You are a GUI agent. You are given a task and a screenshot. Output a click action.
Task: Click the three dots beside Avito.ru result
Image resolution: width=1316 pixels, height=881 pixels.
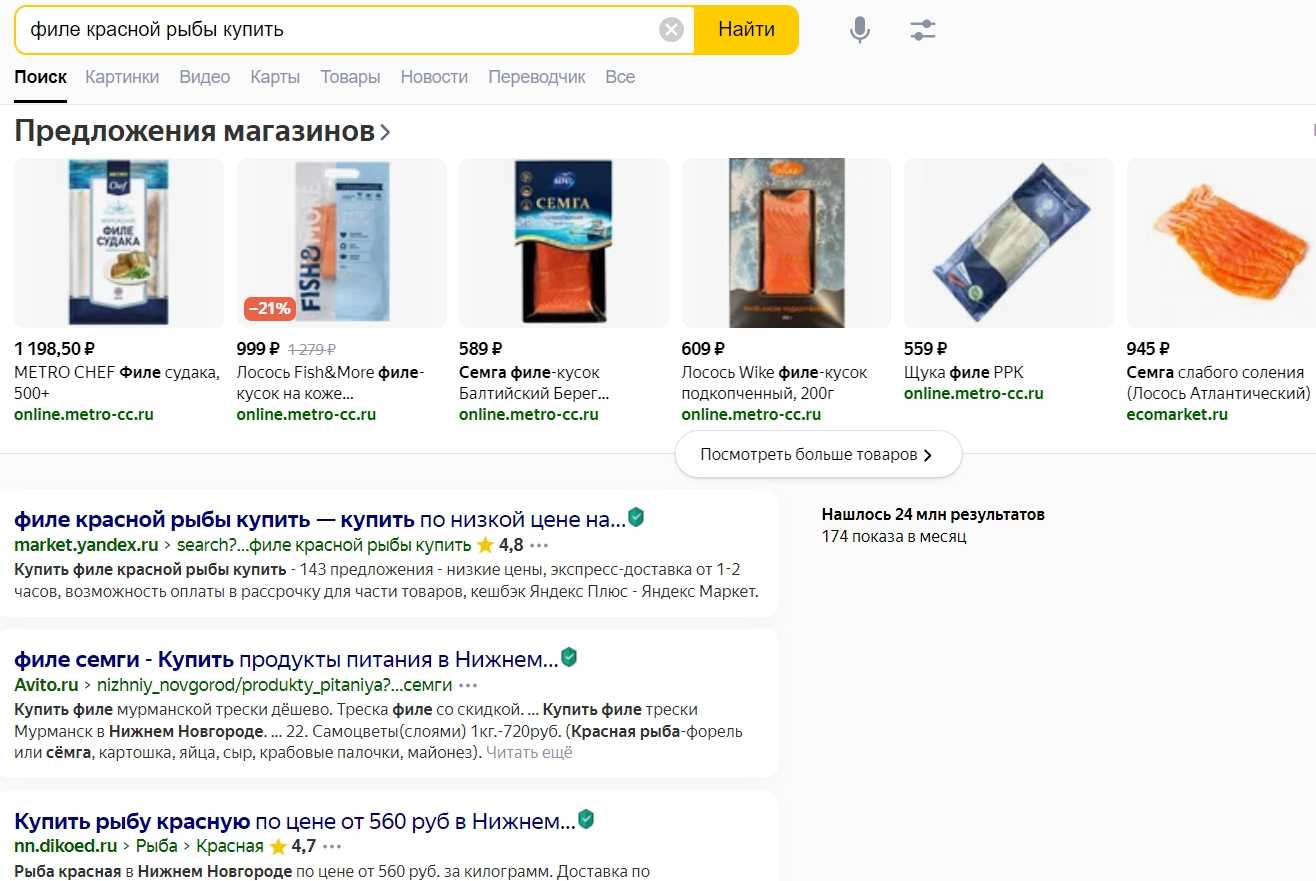tap(468, 686)
